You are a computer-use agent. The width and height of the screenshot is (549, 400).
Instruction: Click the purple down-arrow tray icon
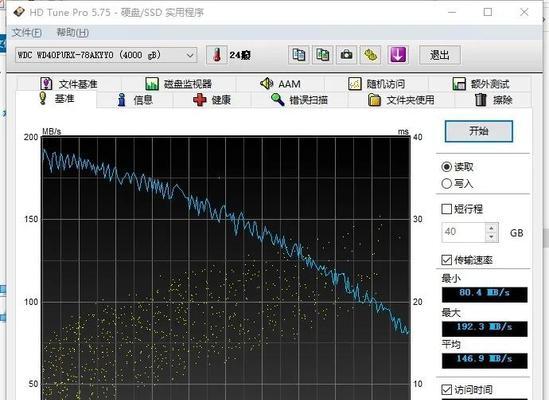398,55
